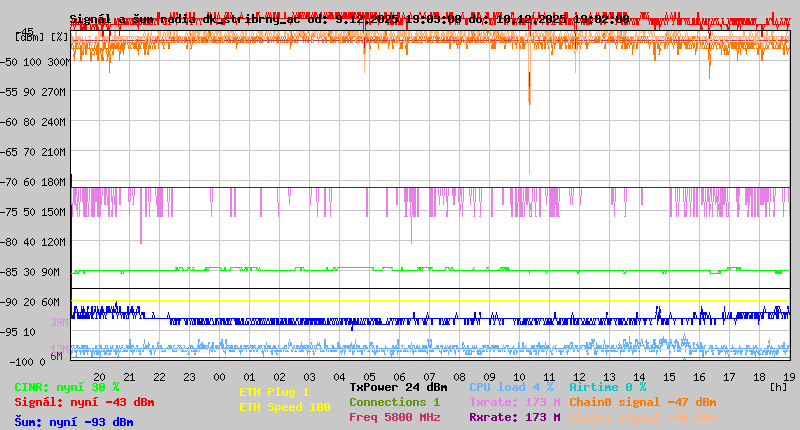Click the blue Šum noise legend entry
Screen dimensions: 800x430
click(74, 422)
